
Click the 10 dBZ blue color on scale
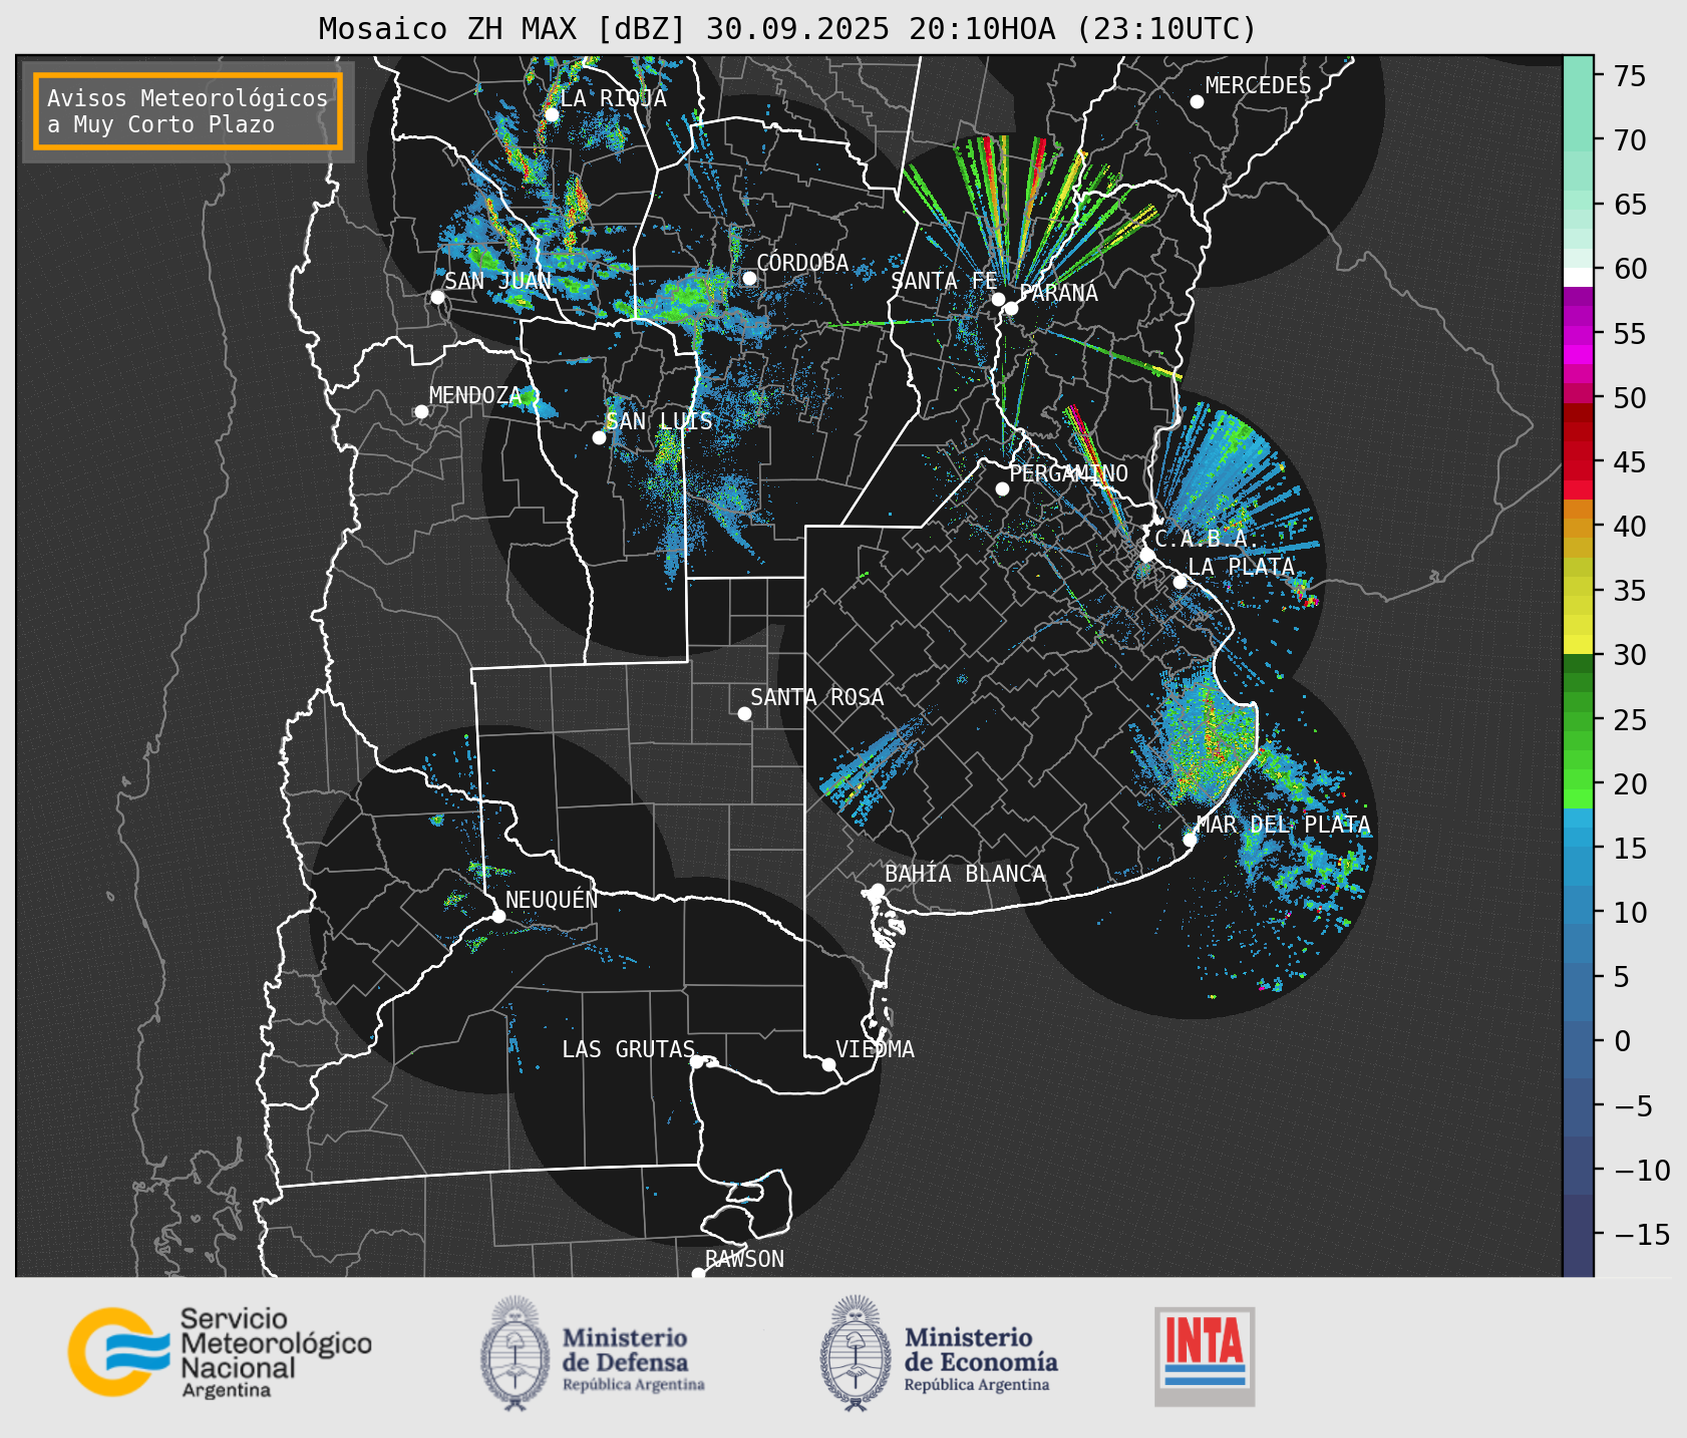point(1578,912)
